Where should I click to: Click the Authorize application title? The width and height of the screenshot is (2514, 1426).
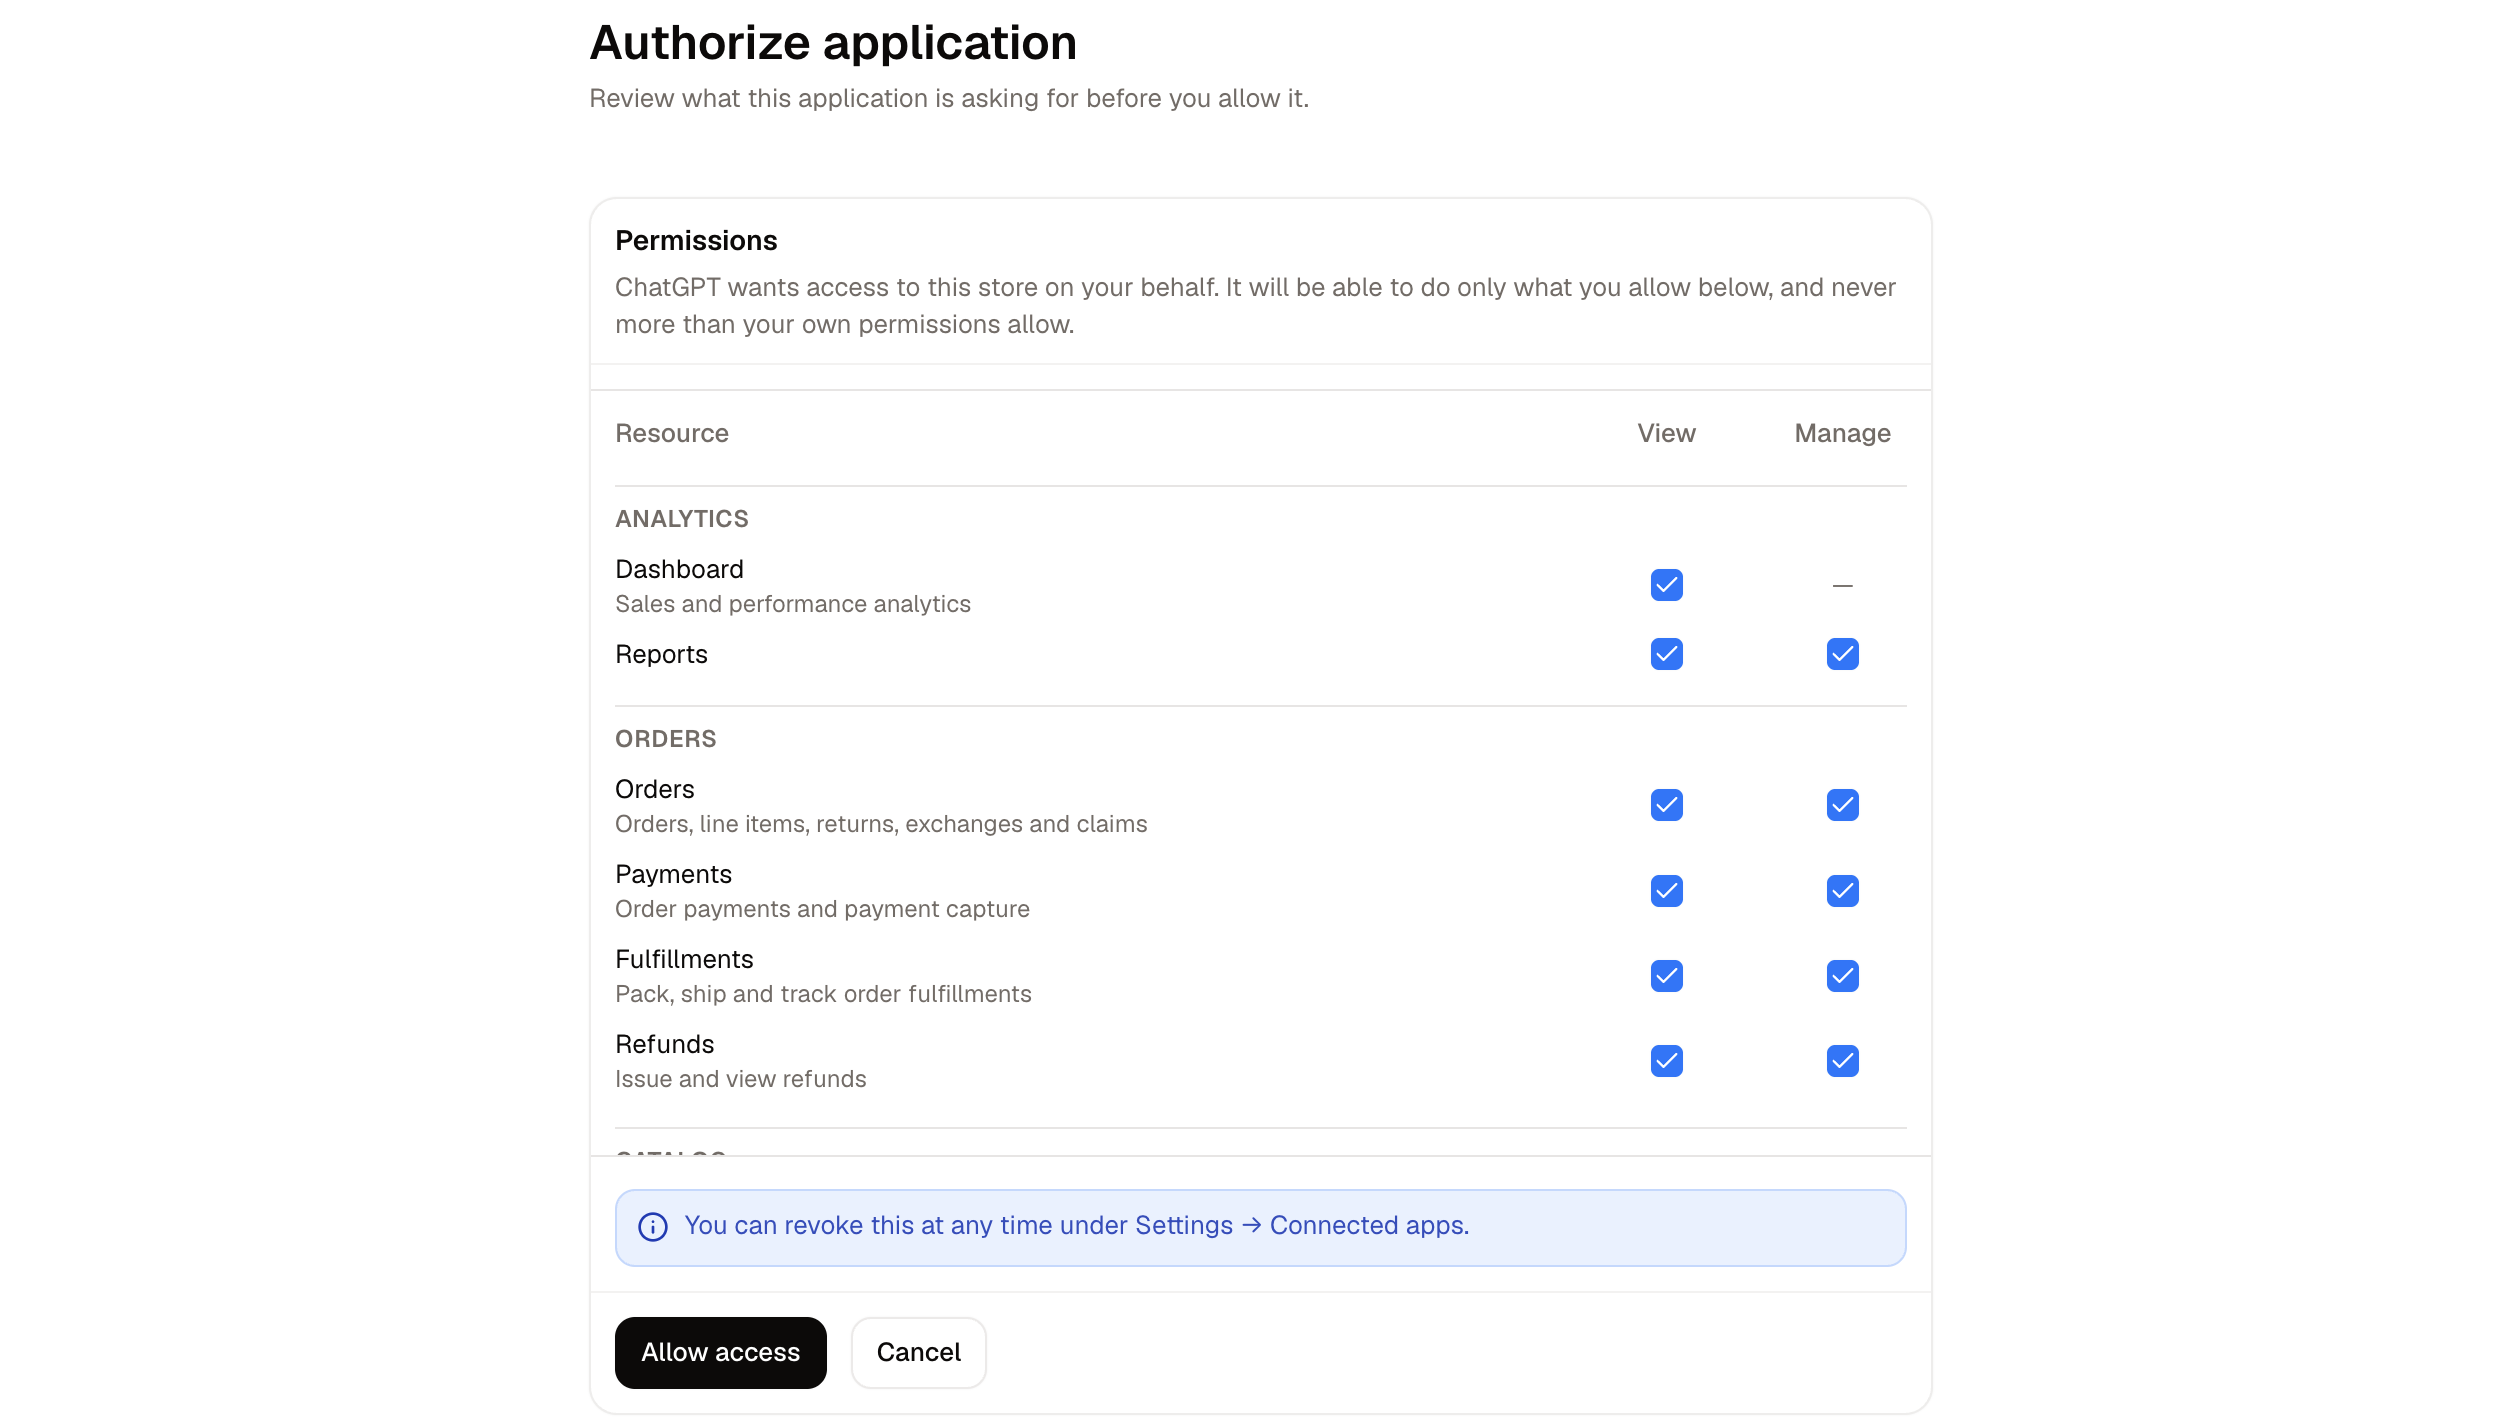833,42
